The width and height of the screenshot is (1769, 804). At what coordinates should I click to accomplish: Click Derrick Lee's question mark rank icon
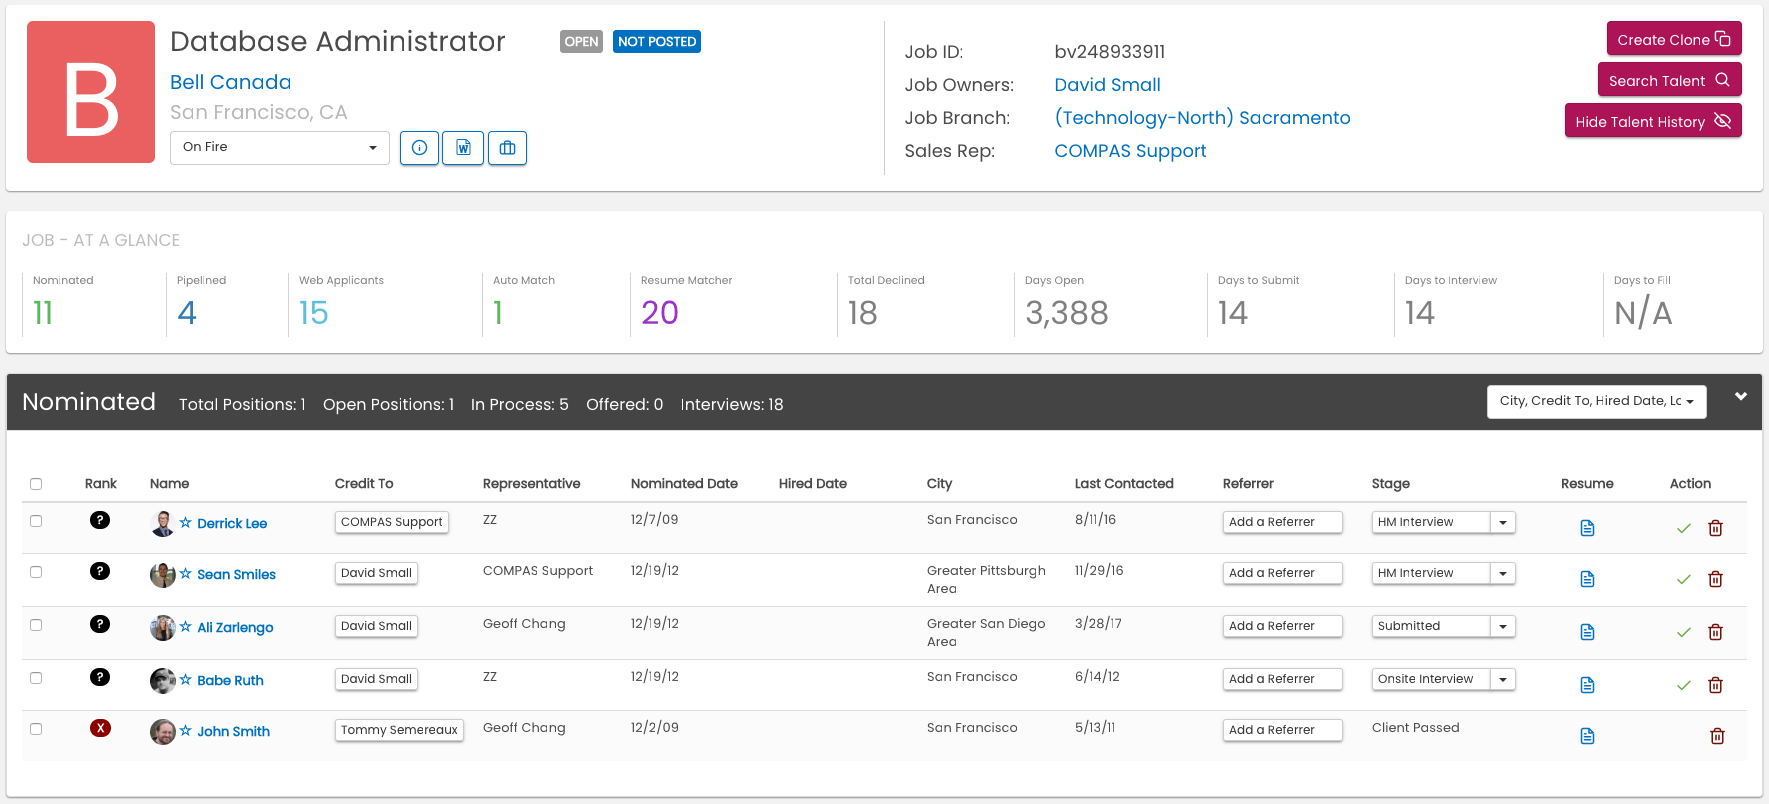[x=100, y=520]
